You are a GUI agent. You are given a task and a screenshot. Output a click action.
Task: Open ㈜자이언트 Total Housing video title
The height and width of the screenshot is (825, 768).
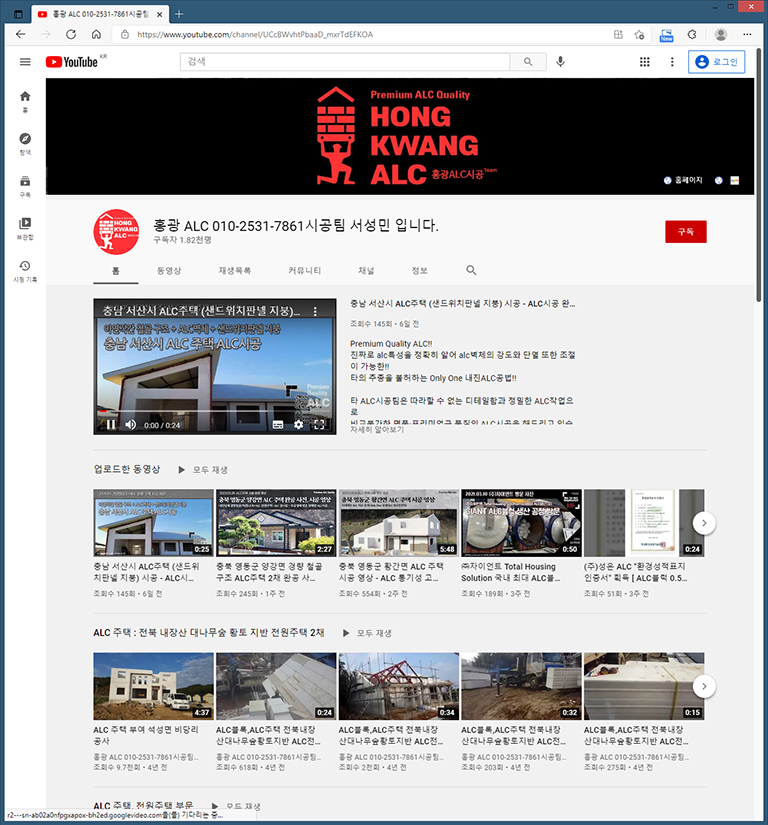click(x=510, y=572)
